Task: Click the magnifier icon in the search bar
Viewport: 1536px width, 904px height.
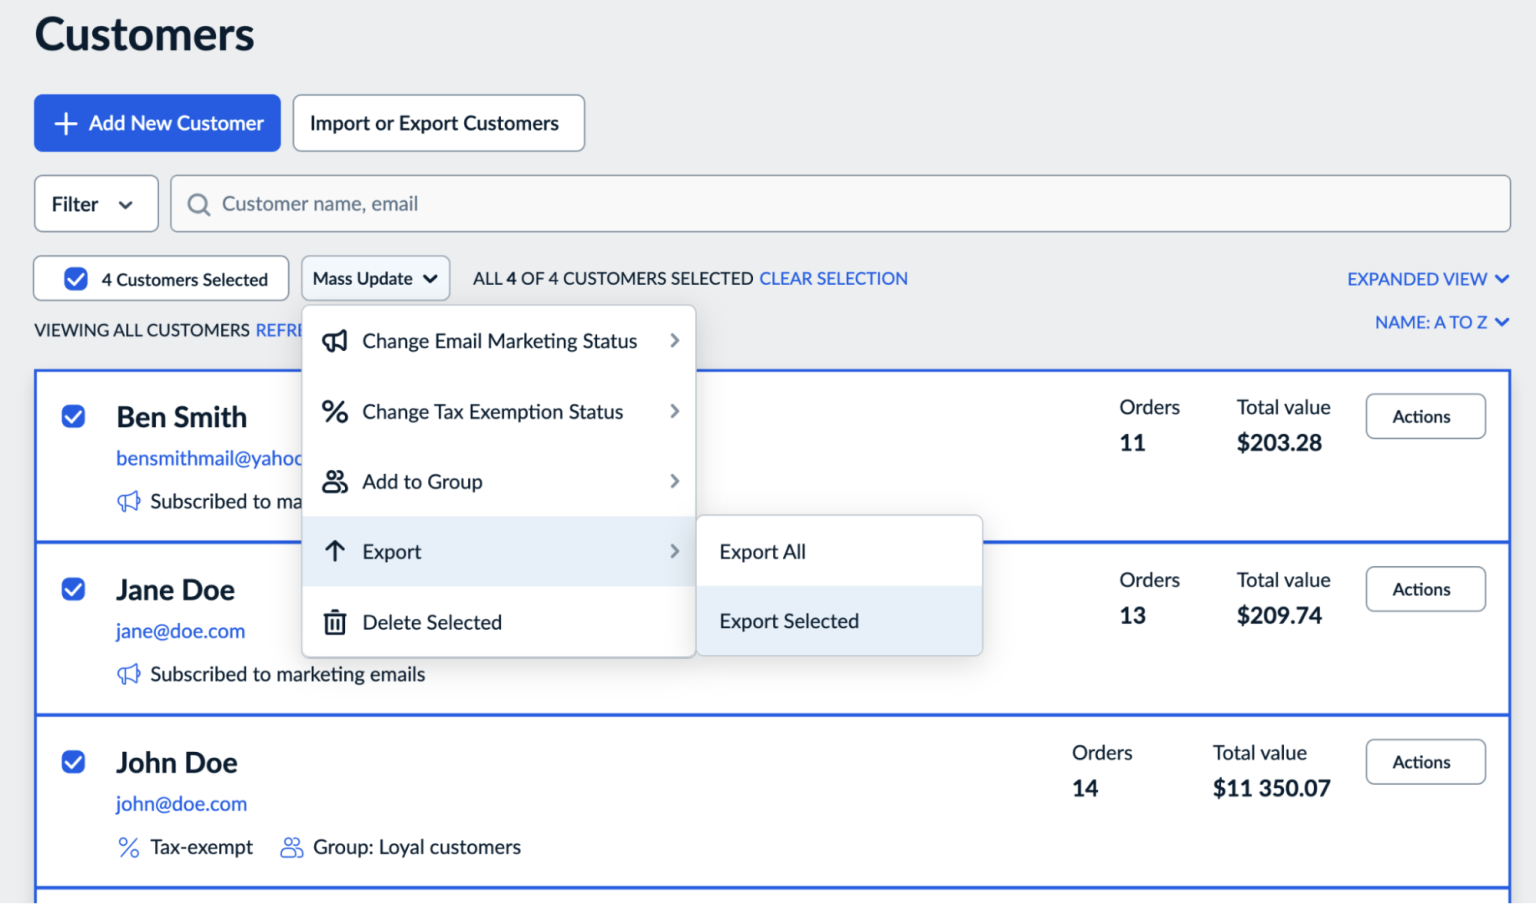Action: [x=198, y=203]
